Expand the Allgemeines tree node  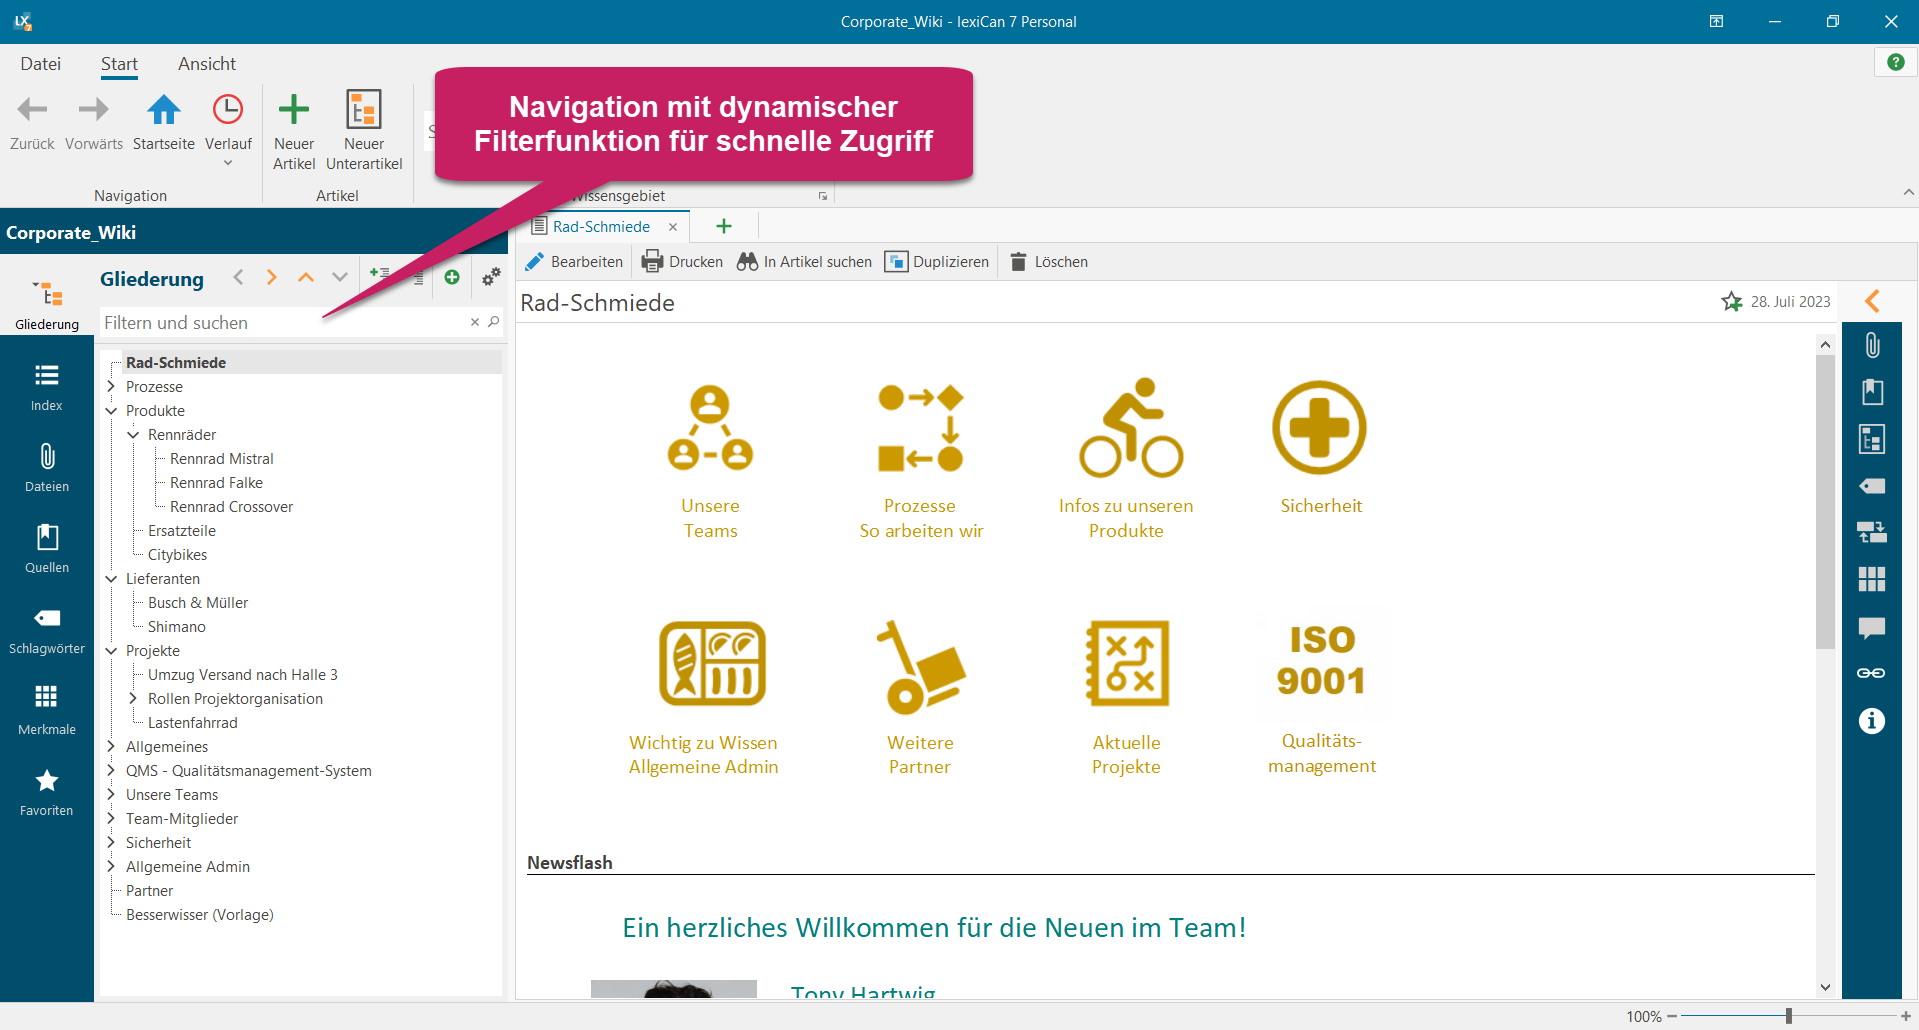[111, 747]
